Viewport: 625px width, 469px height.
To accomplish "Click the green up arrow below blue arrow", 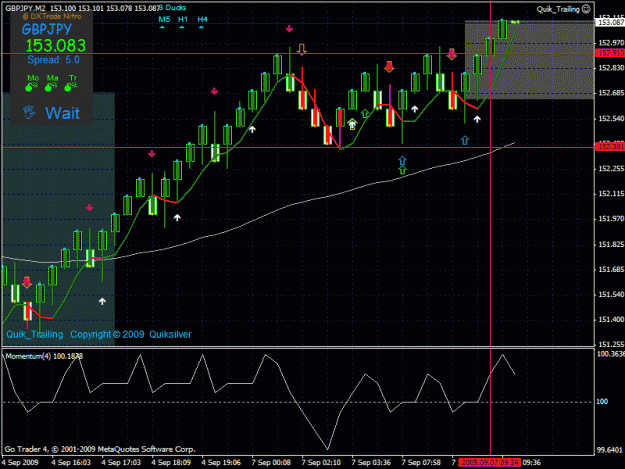I will point(402,171).
